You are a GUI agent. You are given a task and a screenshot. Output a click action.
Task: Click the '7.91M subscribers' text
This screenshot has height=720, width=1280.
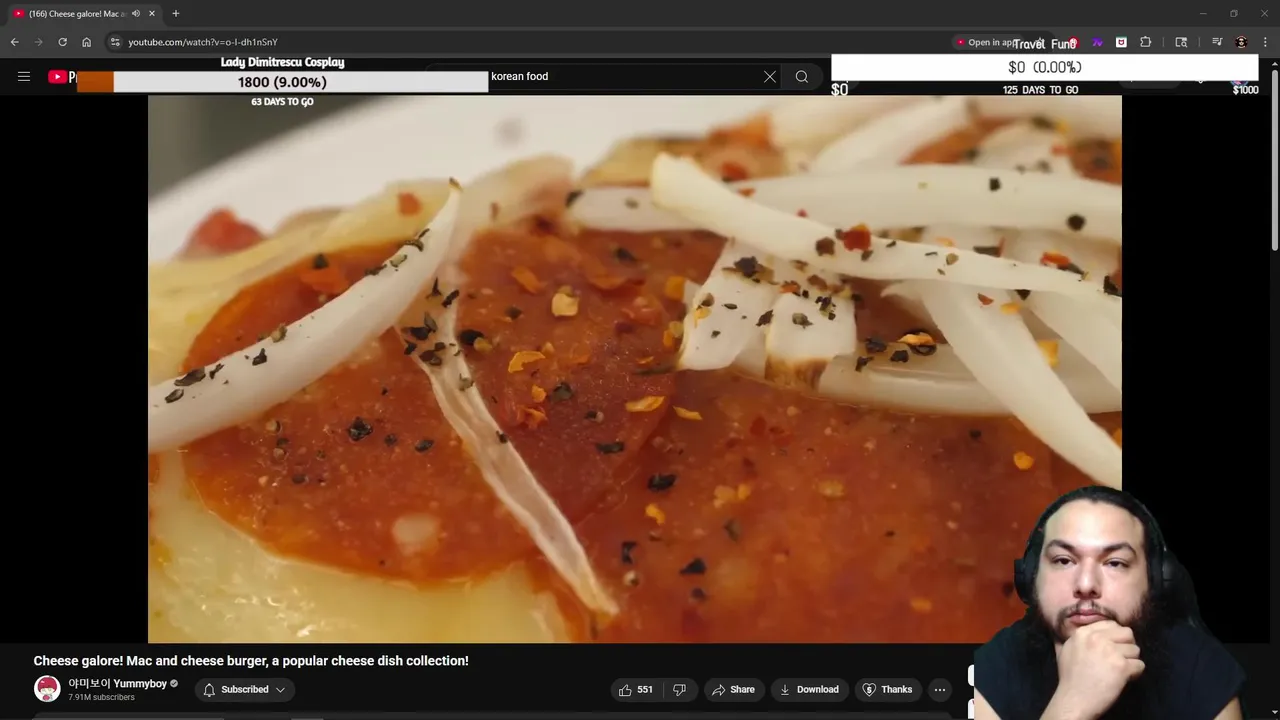[x=101, y=697]
